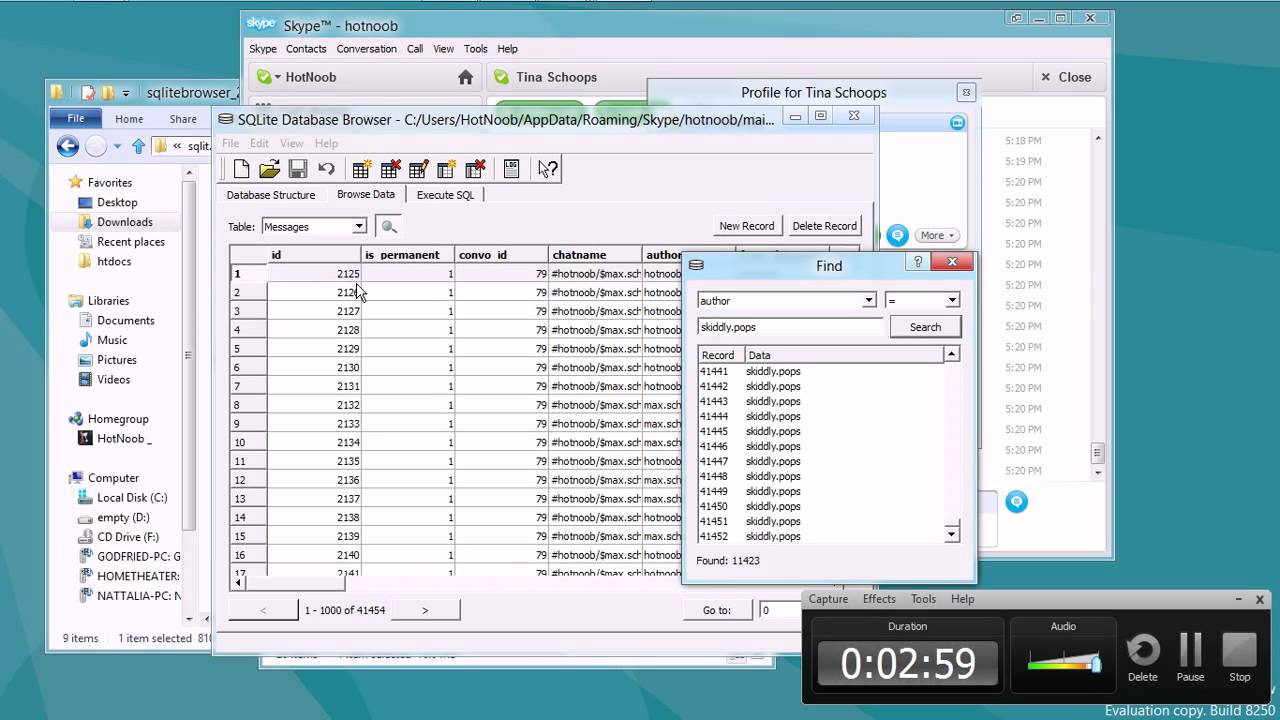Open Skype Tools menu
This screenshot has height=720, width=1280.
[476, 49]
